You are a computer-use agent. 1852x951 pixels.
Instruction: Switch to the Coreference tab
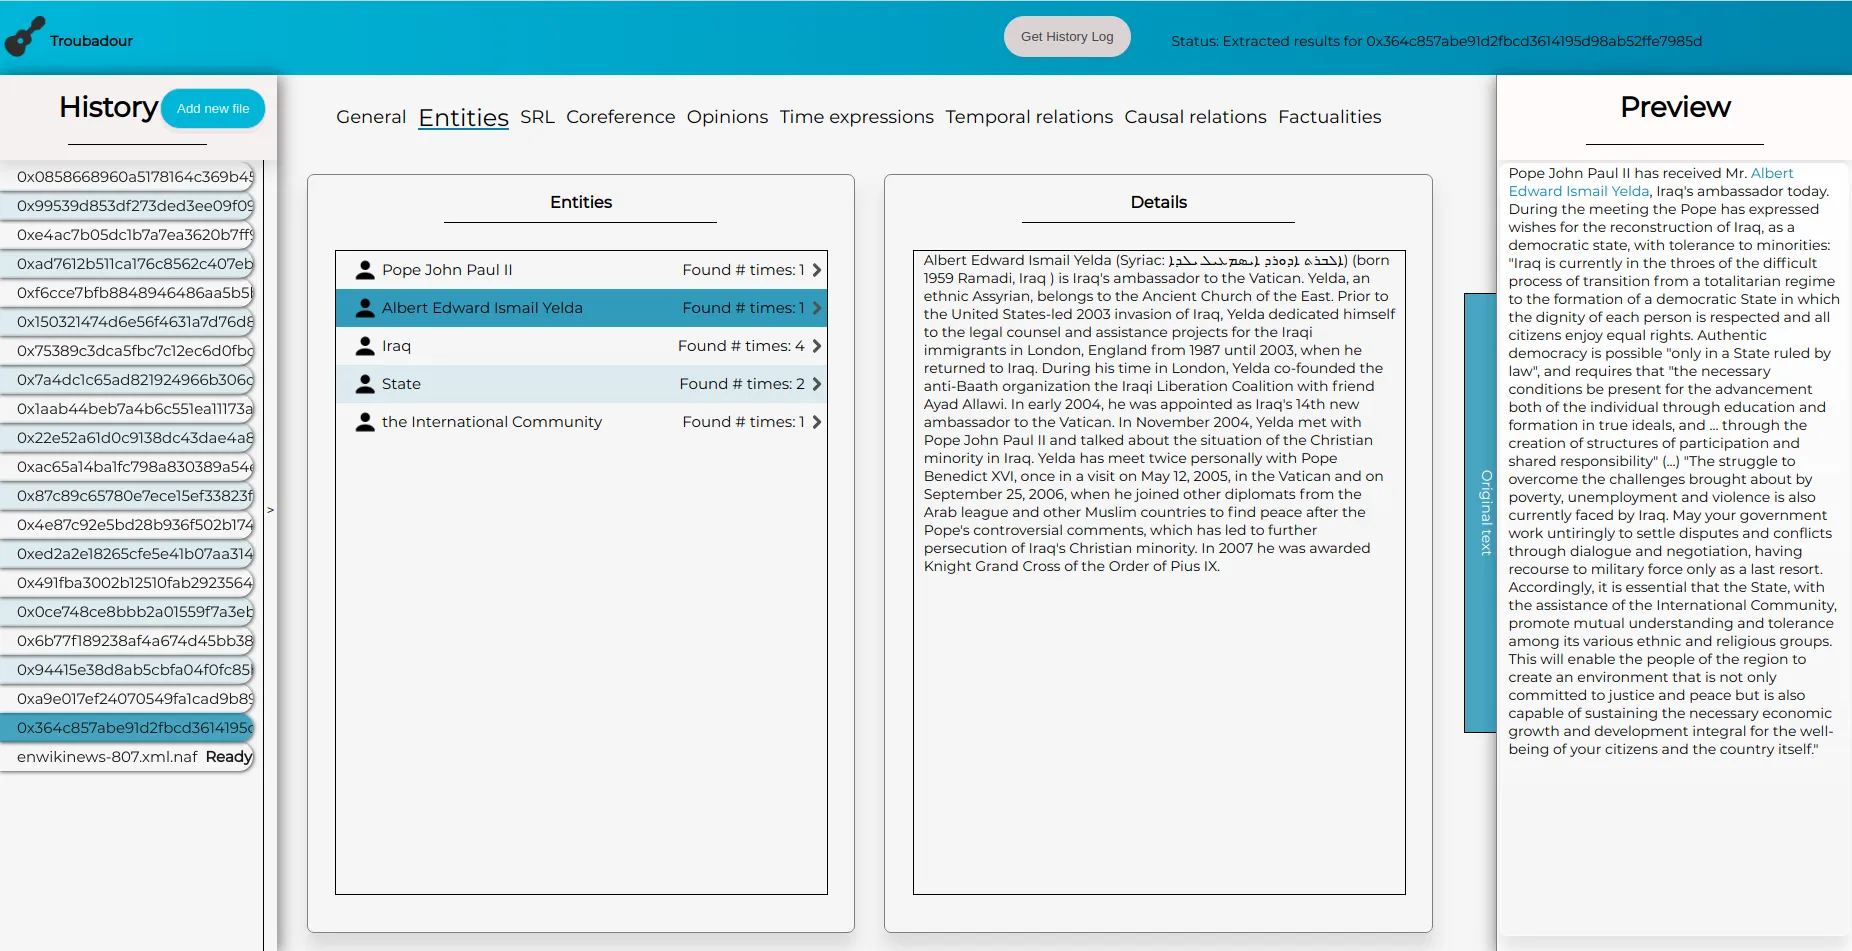[620, 117]
